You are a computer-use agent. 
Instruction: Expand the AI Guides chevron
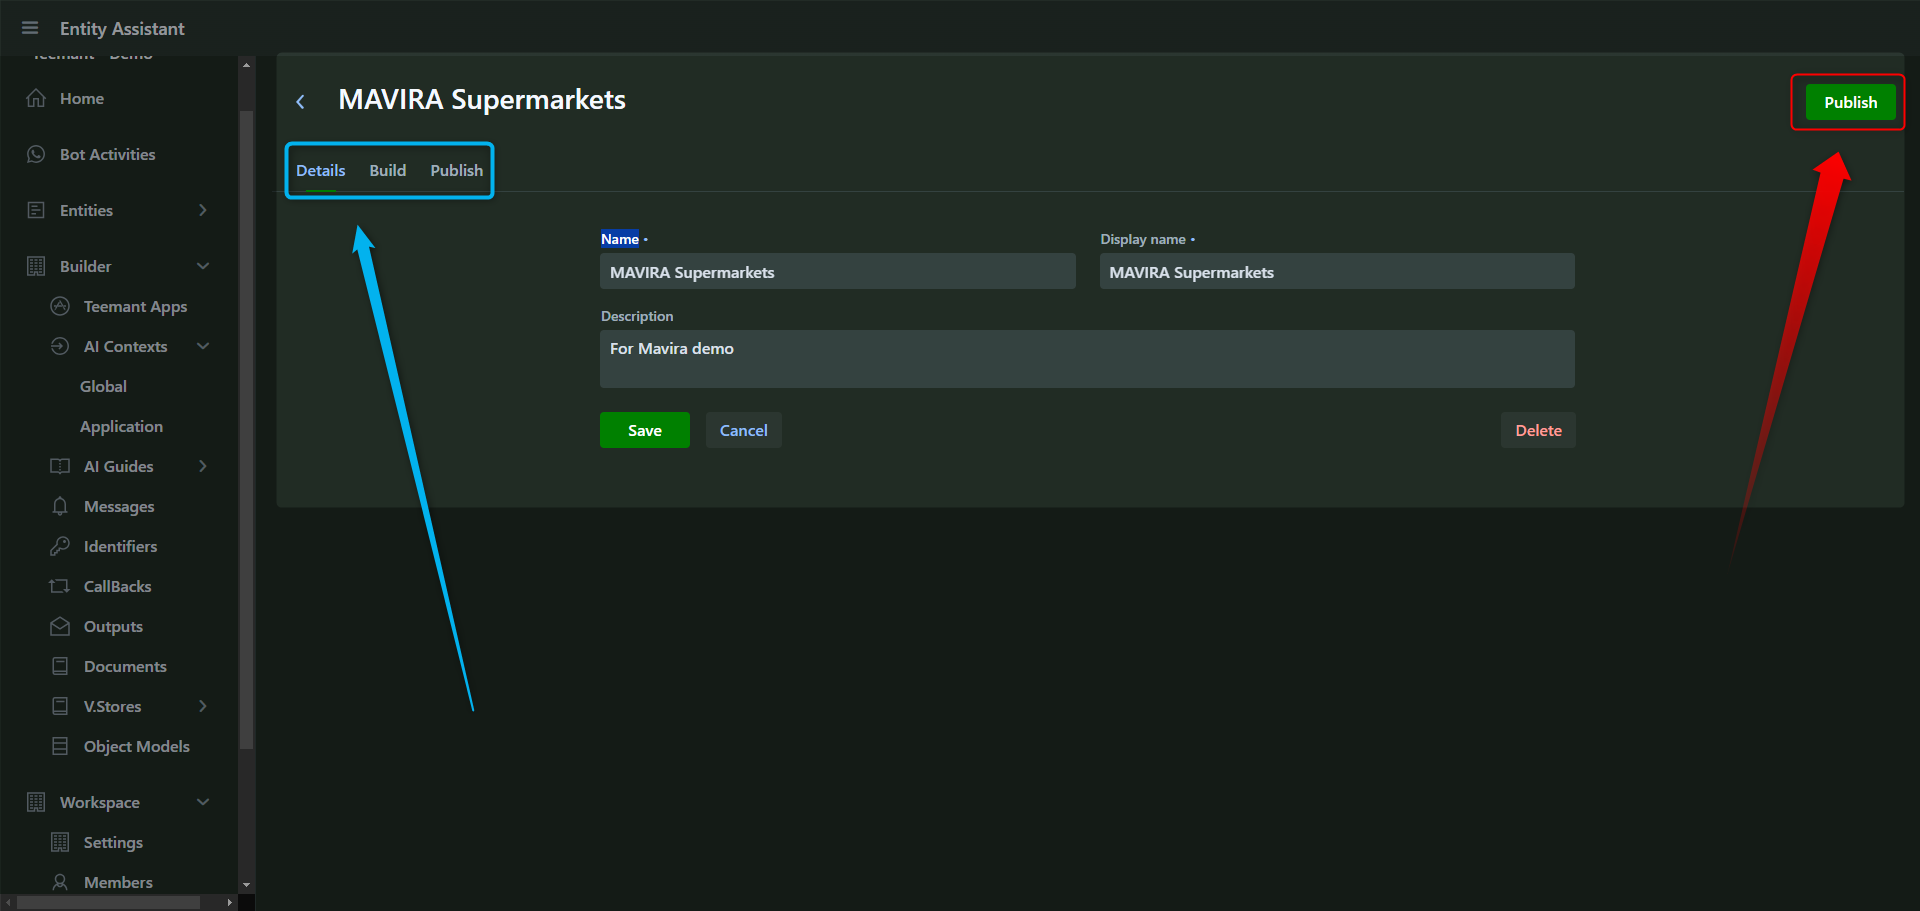click(x=203, y=466)
